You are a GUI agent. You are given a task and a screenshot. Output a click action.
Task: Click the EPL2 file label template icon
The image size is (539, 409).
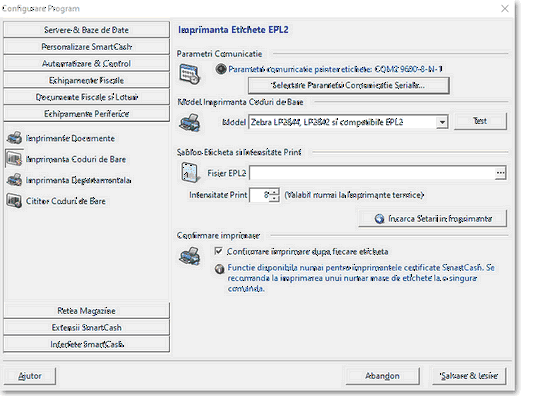point(190,172)
